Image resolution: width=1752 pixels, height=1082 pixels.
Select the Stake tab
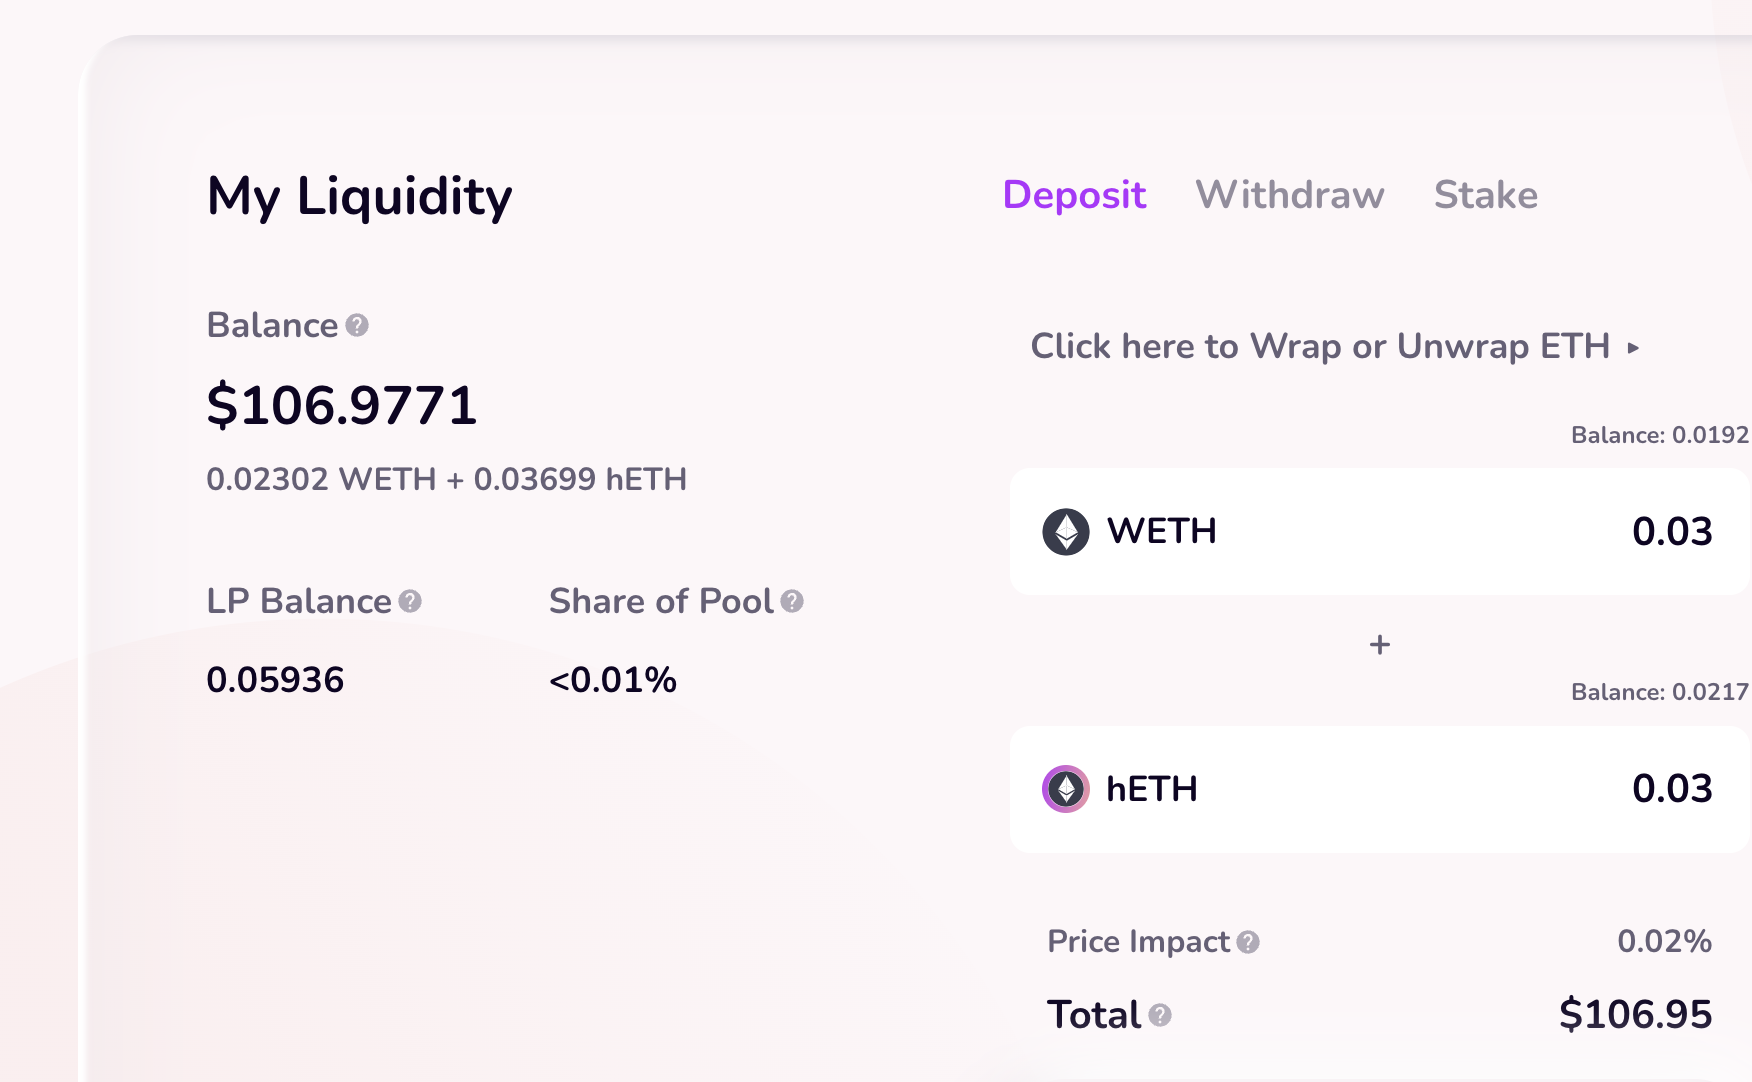click(x=1486, y=195)
